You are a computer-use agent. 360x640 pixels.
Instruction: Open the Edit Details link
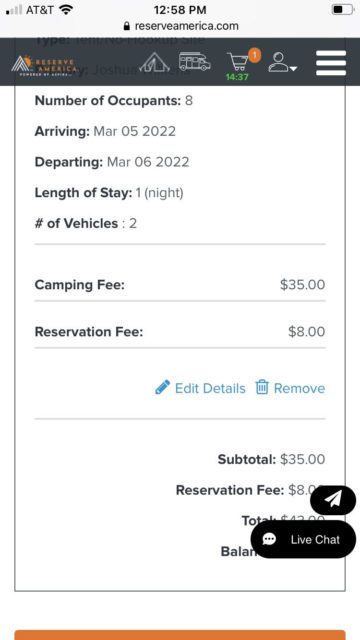pyautogui.click(x=210, y=388)
